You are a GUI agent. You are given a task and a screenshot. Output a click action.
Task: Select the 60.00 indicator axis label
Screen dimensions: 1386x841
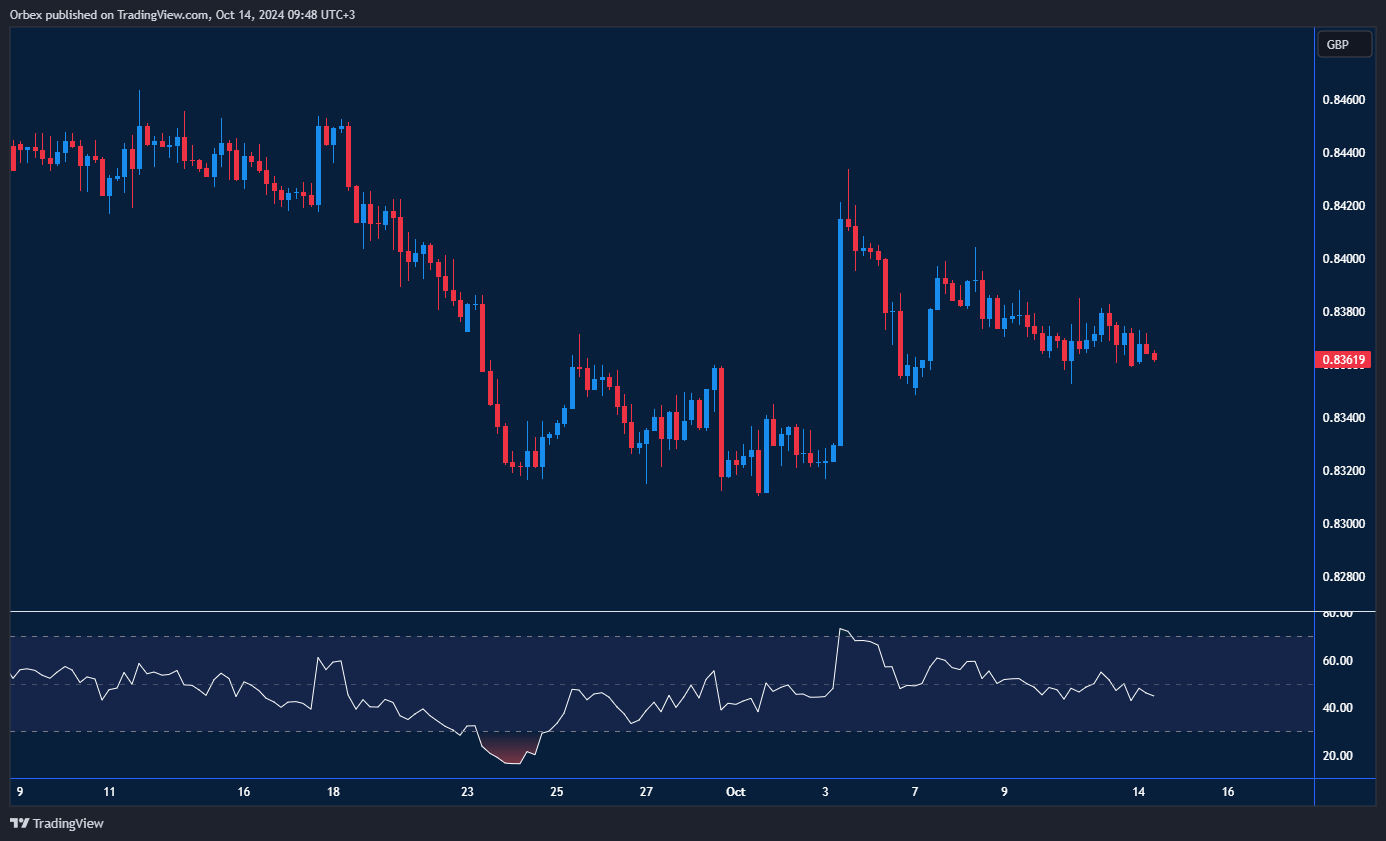tap(1338, 661)
